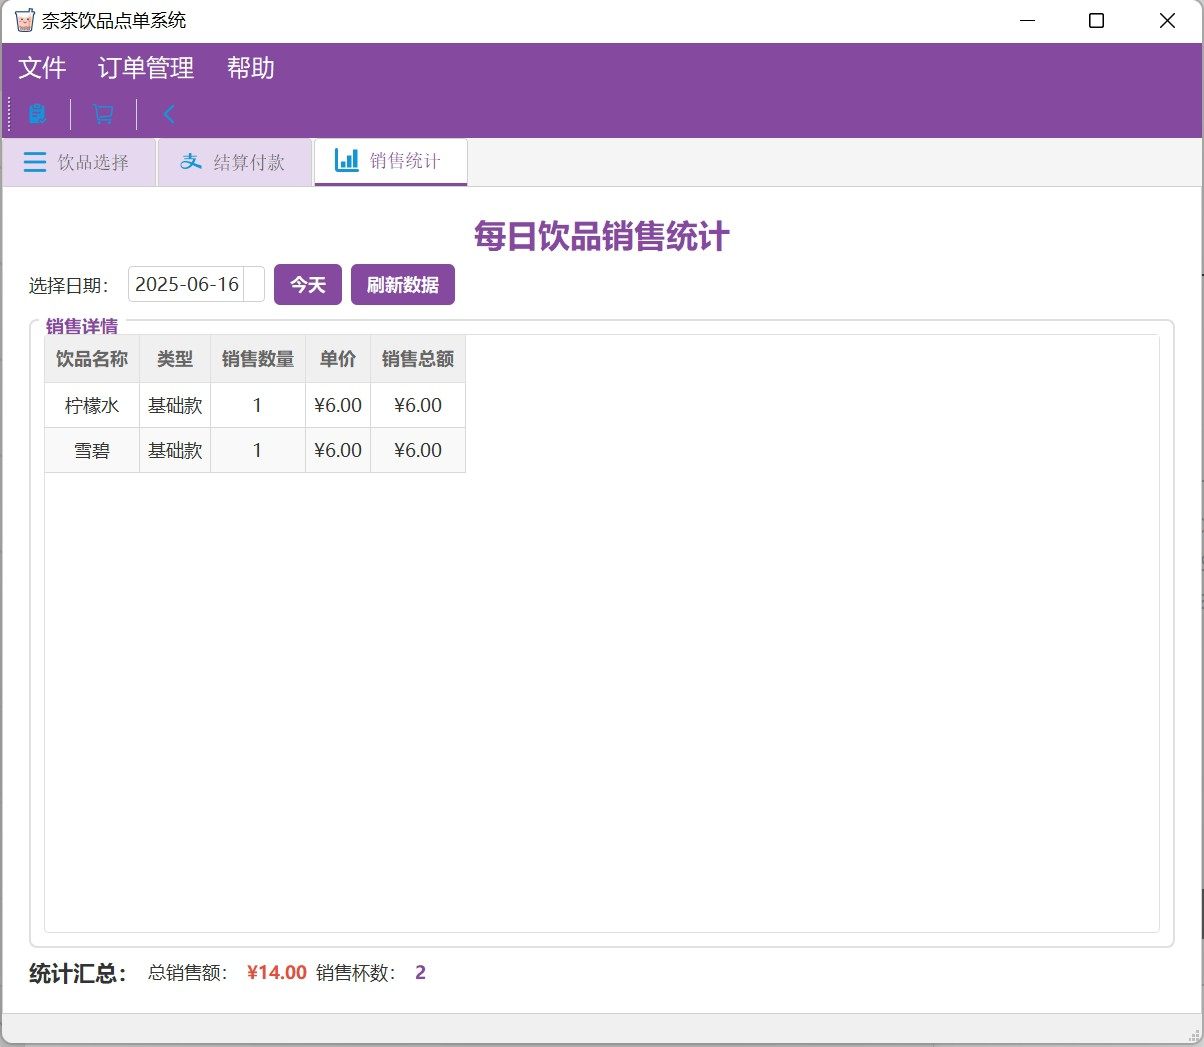This screenshot has height=1047, width=1204.
Task: Click the 销售总额 column header
Action: 417,359
